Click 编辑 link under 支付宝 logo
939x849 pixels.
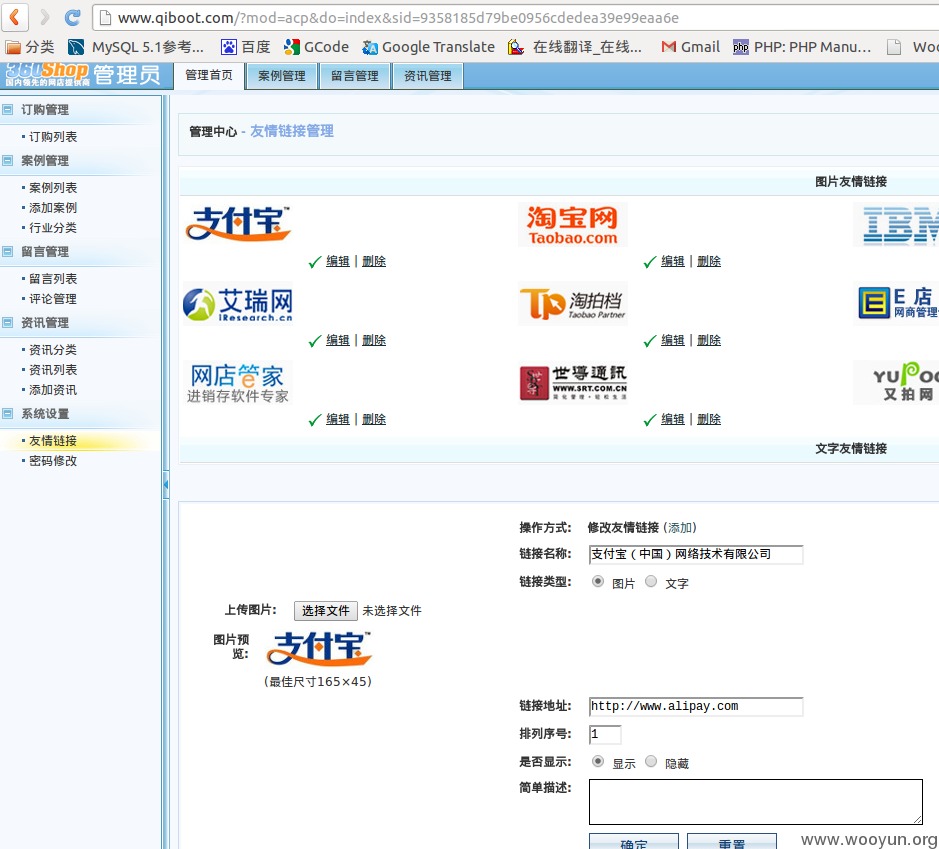point(338,261)
